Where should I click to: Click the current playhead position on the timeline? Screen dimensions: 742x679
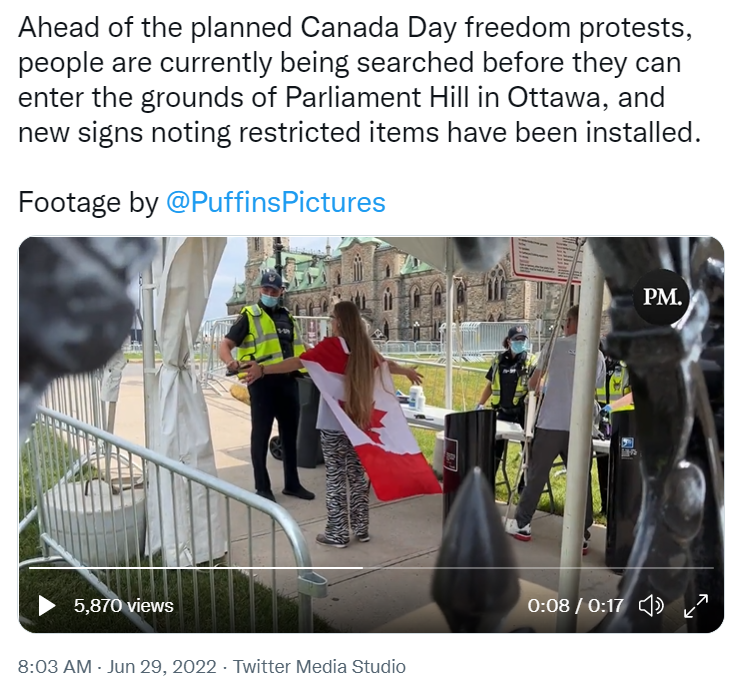click(x=362, y=567)
